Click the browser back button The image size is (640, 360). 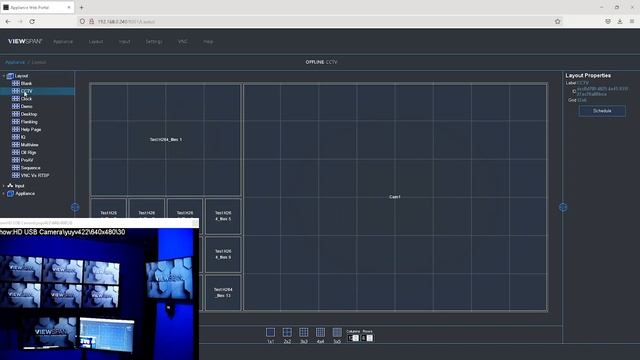[8, 21]
